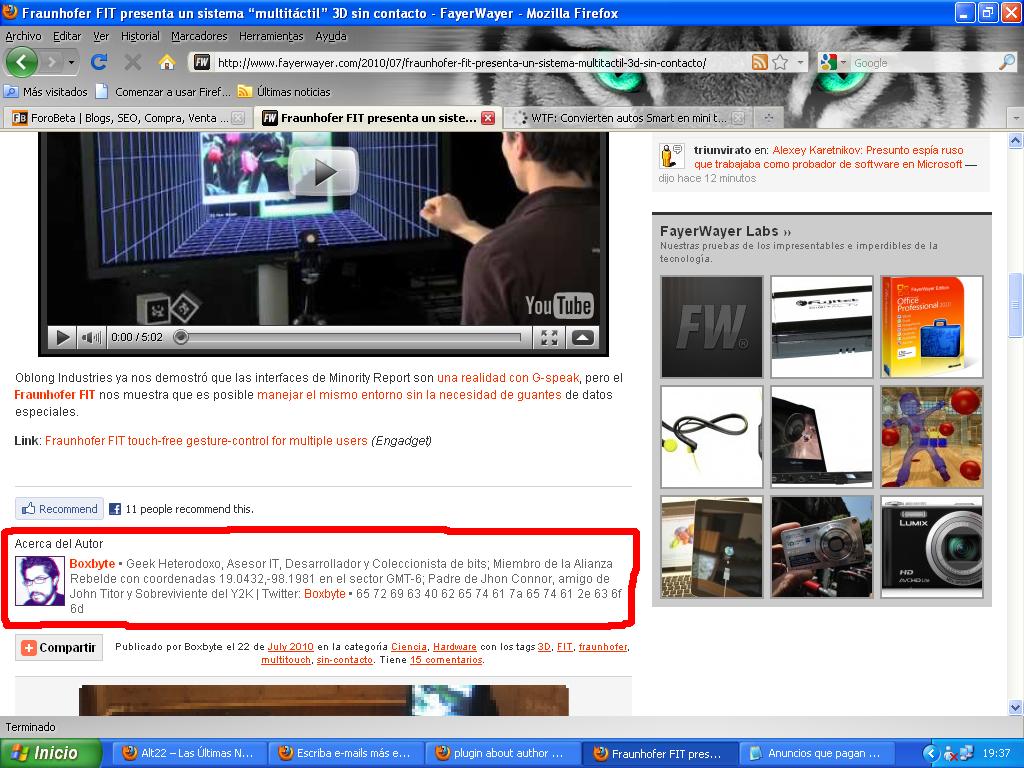Open the address bar history dropdown

tap(800, 63)
